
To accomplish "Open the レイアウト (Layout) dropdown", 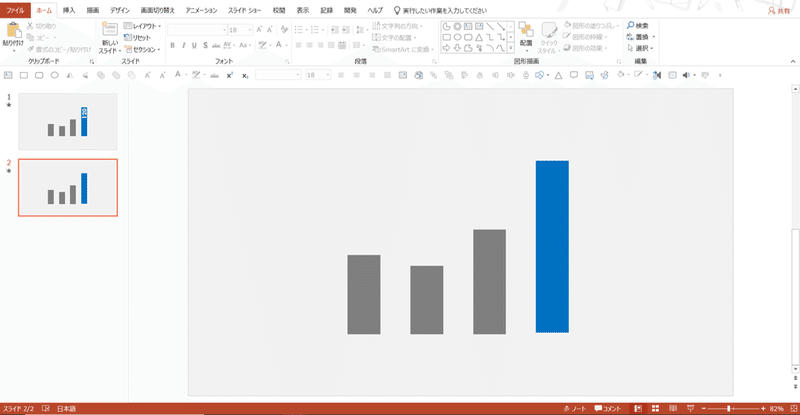I will [142, 26].
